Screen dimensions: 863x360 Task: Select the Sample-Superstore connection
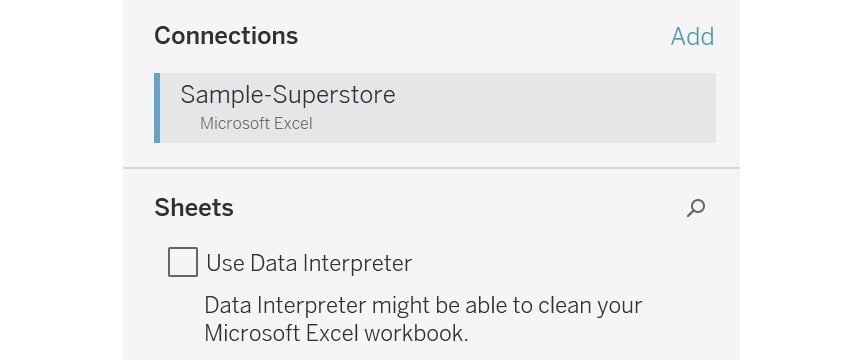click(x=435, y=108)
